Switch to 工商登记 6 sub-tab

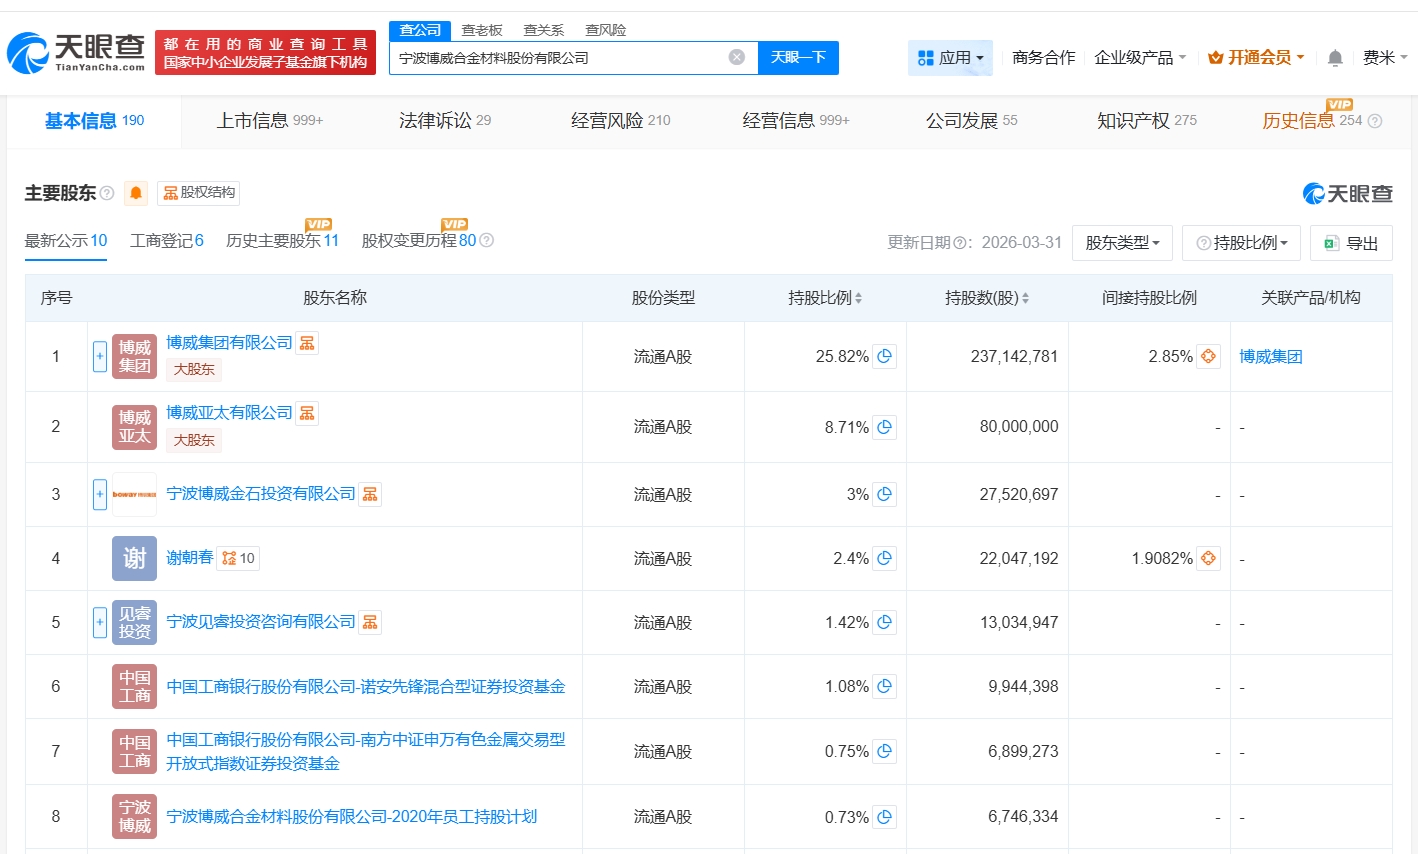[167, 241]
